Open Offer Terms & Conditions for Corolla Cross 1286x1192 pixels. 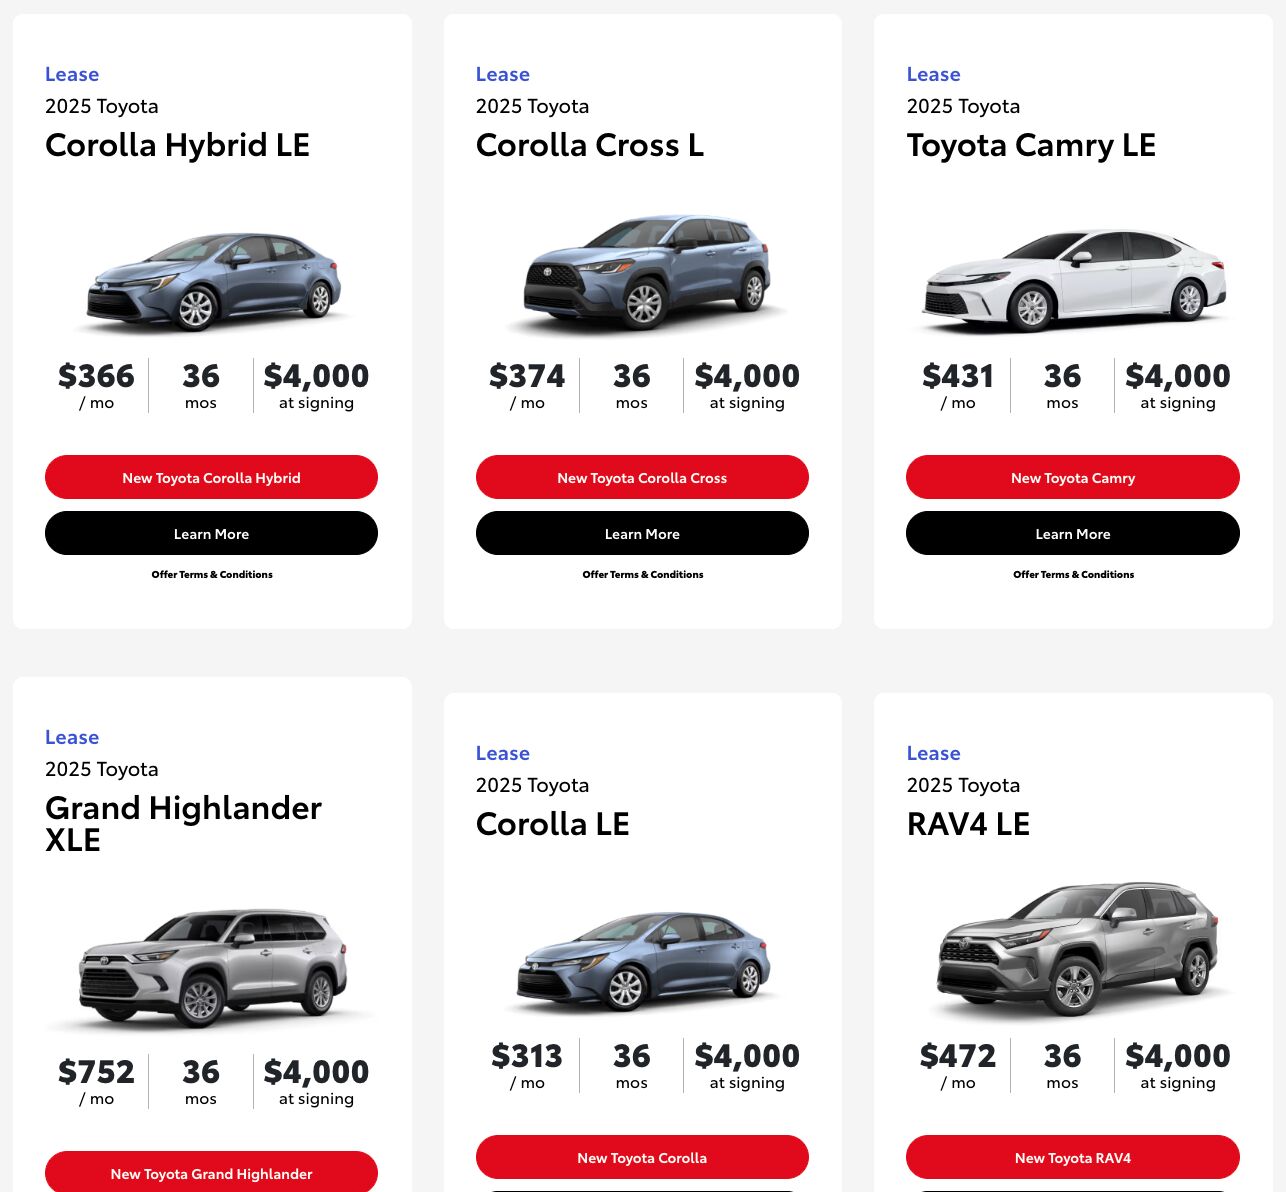click(642, 574)
